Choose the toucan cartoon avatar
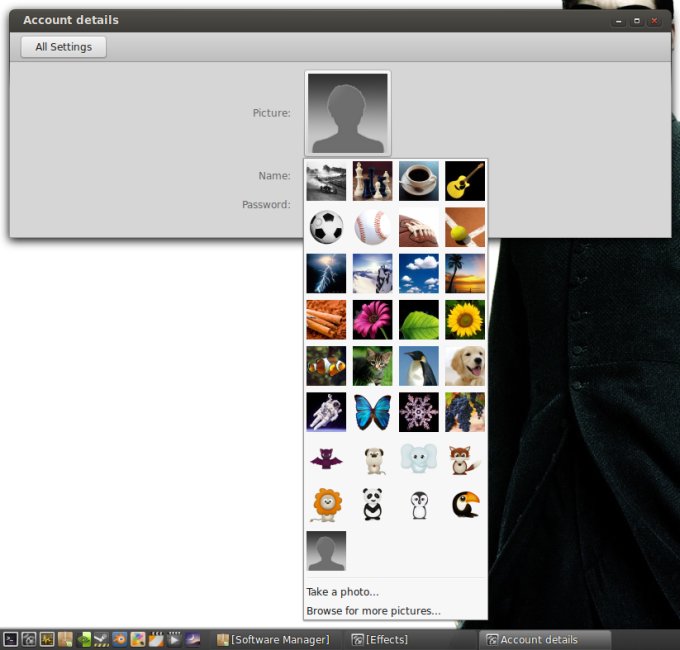This screenshot has width=680, height=650. click(465, 505)
